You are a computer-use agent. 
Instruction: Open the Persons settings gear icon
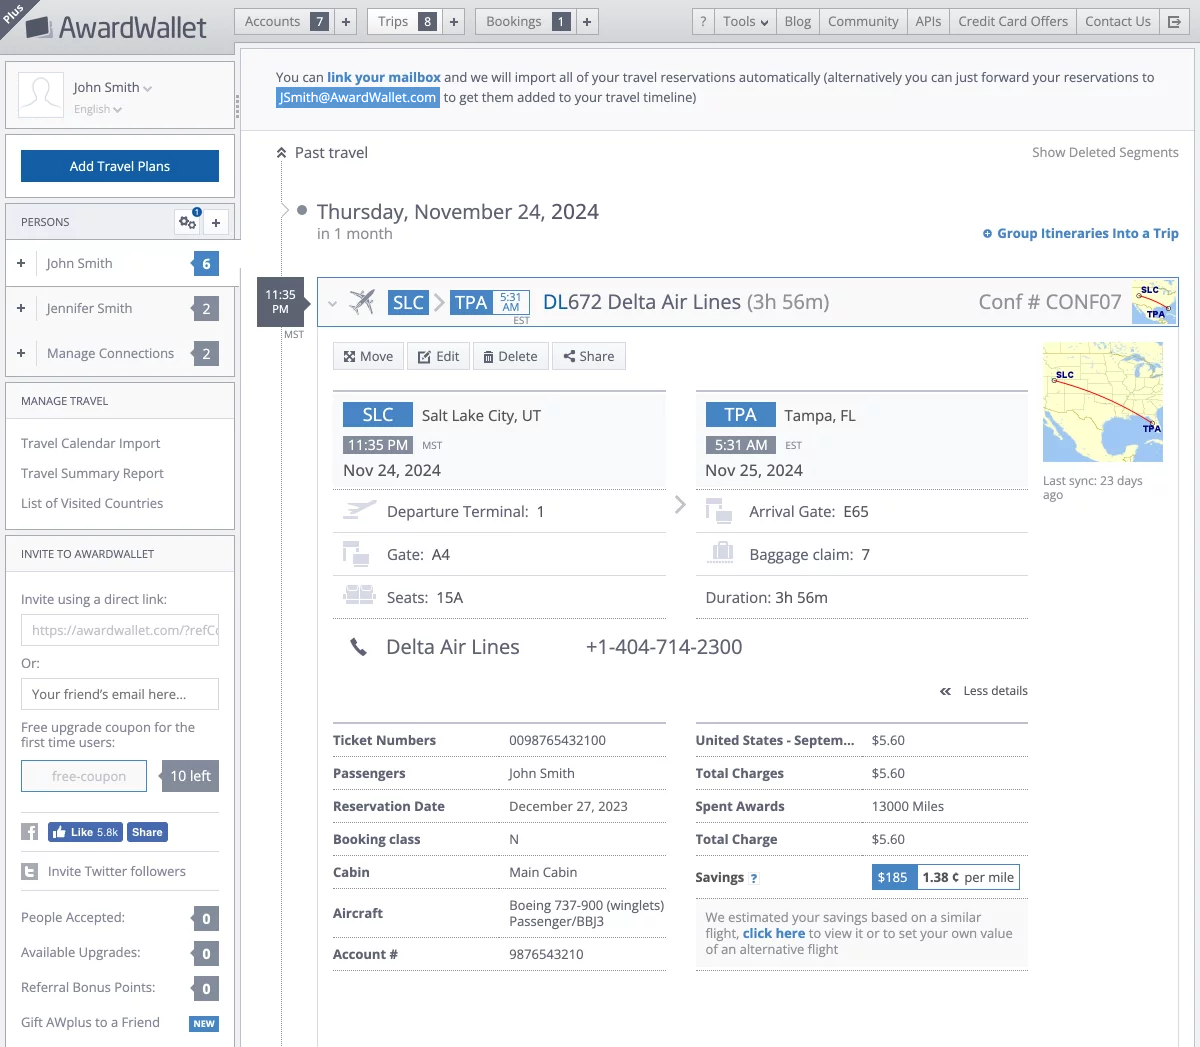(x=187, y=222)
